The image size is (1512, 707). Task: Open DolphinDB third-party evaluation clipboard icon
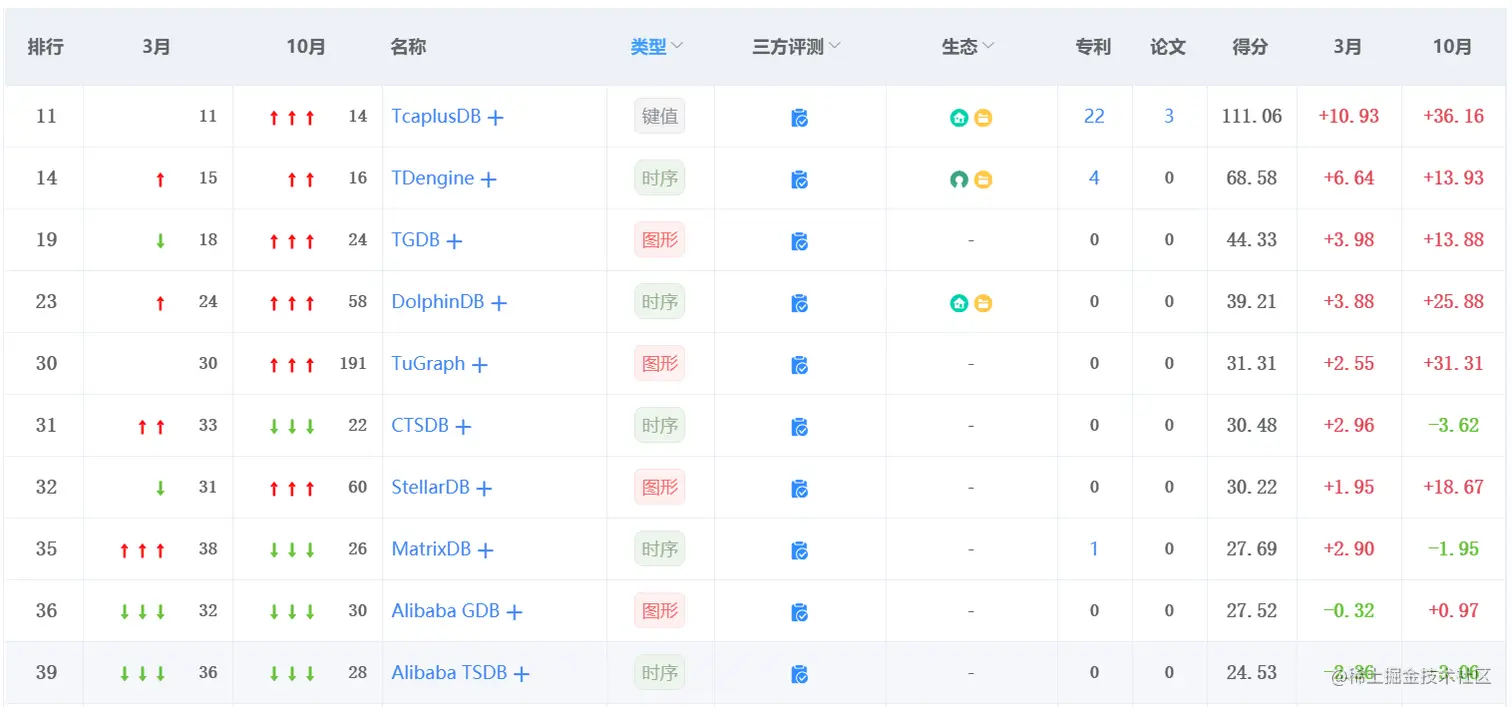tap(800, 303)
